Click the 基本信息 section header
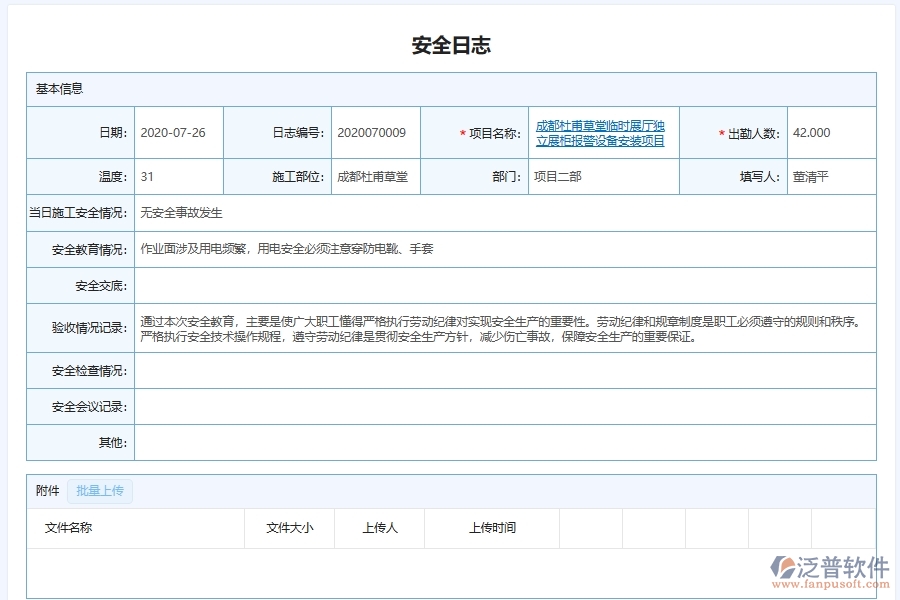The height and width of the screenshot is (600, 900). [x=55, y=88]
